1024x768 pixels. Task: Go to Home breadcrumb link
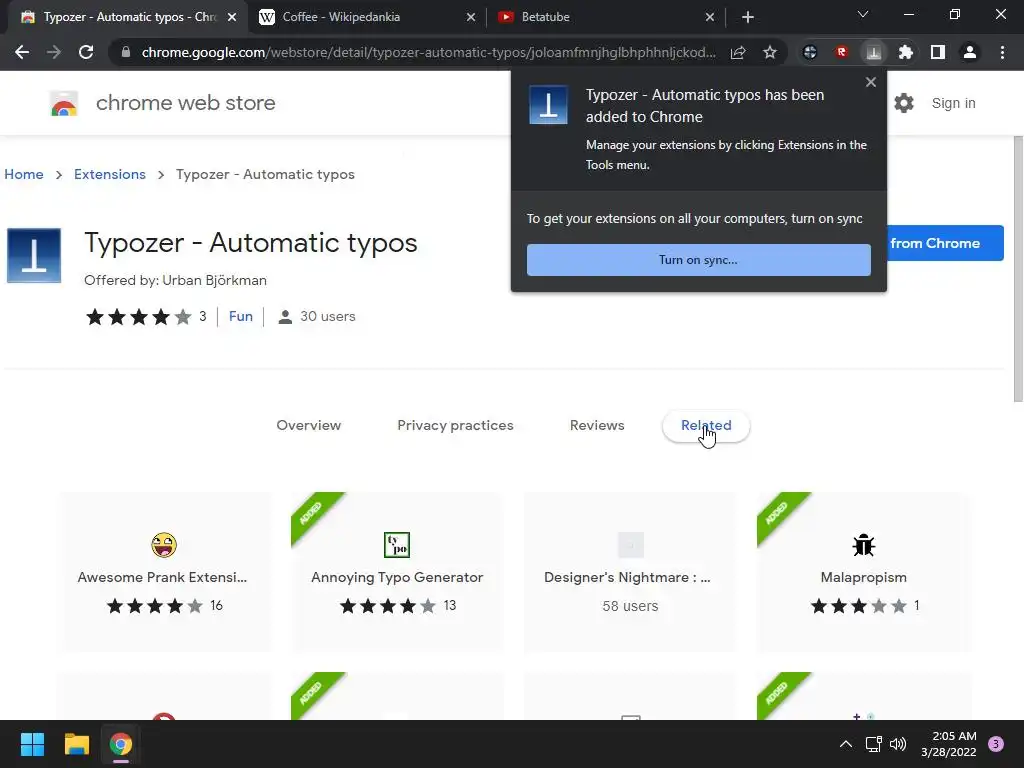coord(24,174)
